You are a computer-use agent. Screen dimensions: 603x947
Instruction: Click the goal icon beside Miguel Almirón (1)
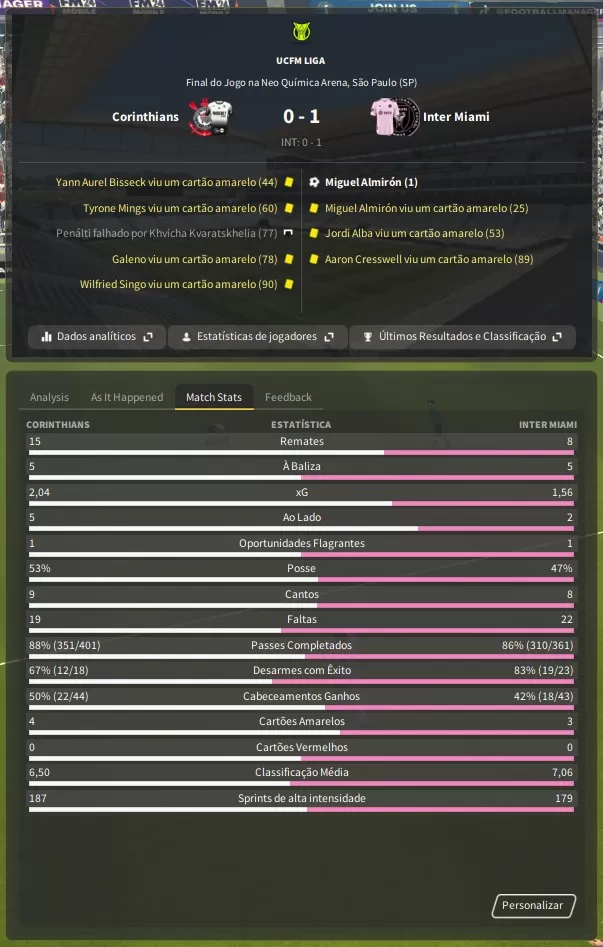[314, 182]
